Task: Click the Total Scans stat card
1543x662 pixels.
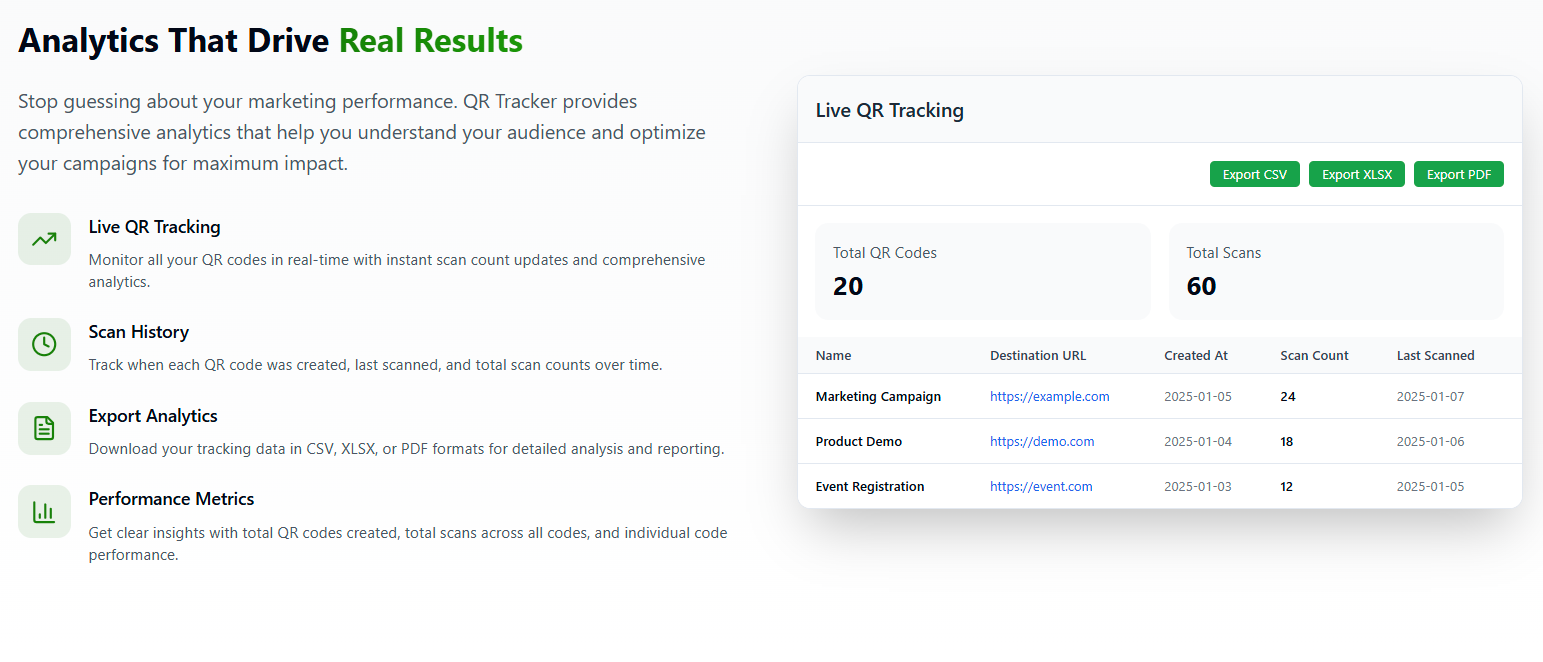Action: pos(1335,272)
